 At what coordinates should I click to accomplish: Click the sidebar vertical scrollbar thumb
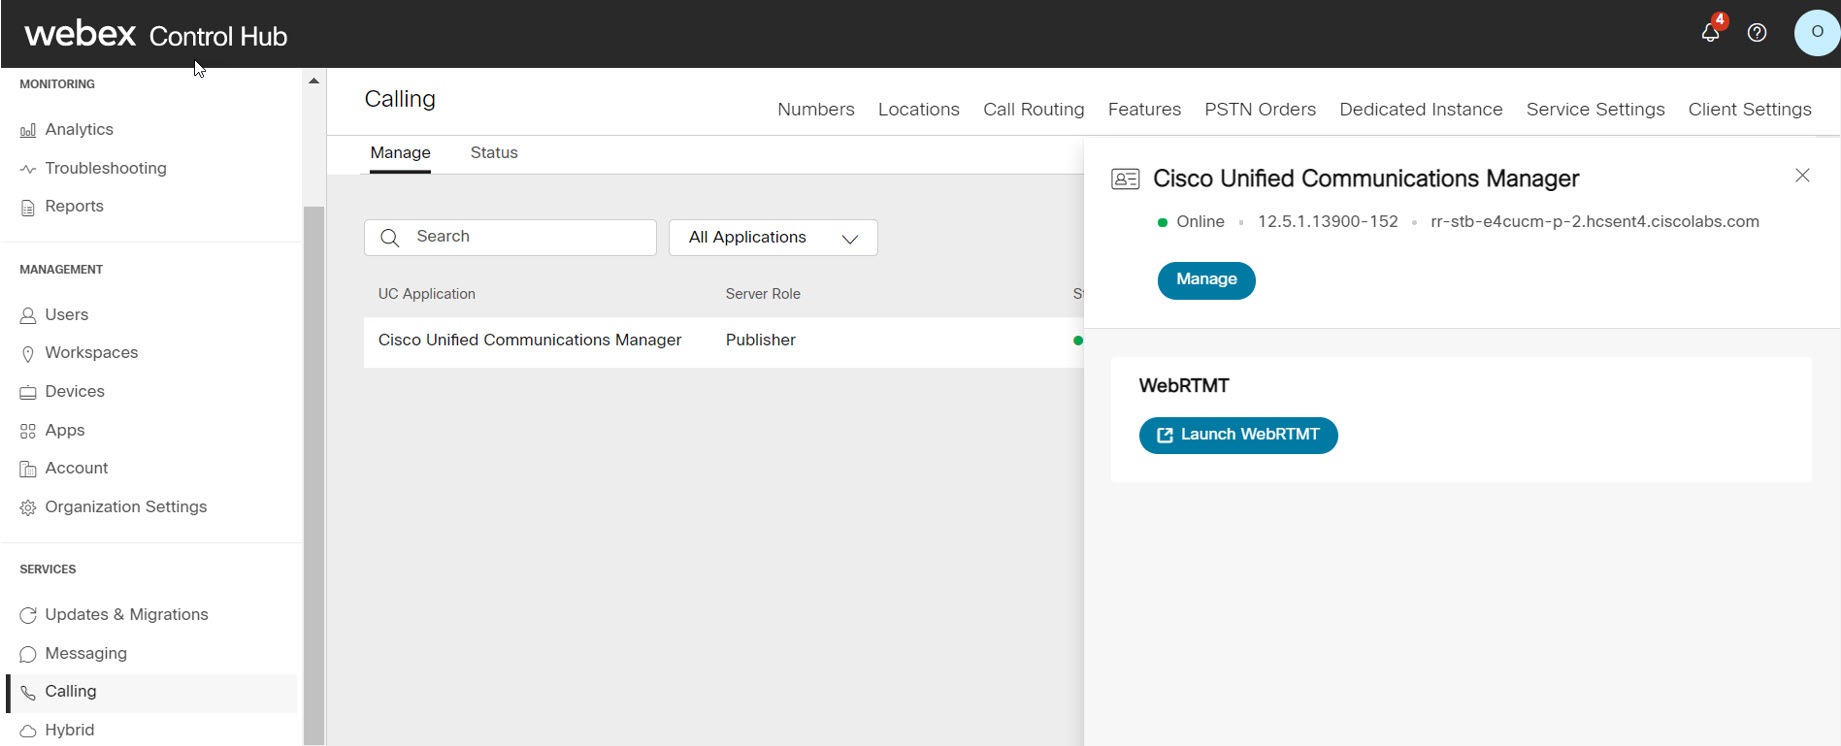coord(314,475)
